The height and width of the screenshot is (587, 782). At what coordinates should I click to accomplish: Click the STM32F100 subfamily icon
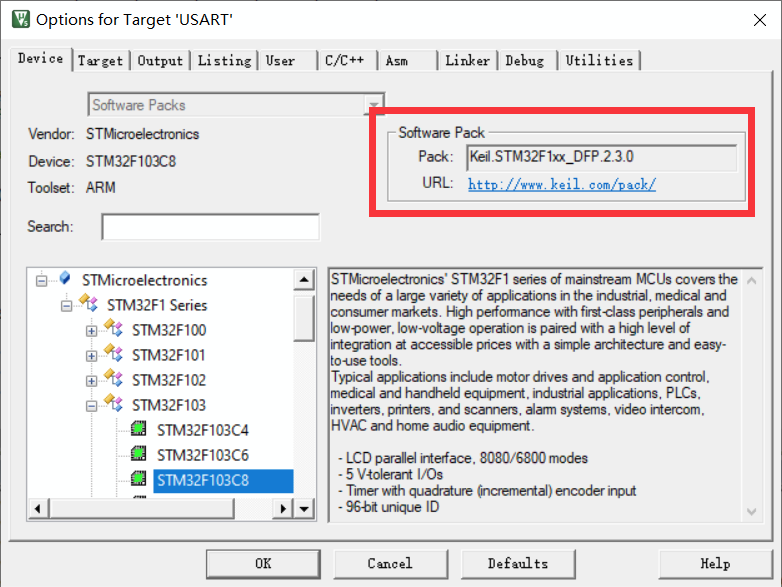[113, 328]
